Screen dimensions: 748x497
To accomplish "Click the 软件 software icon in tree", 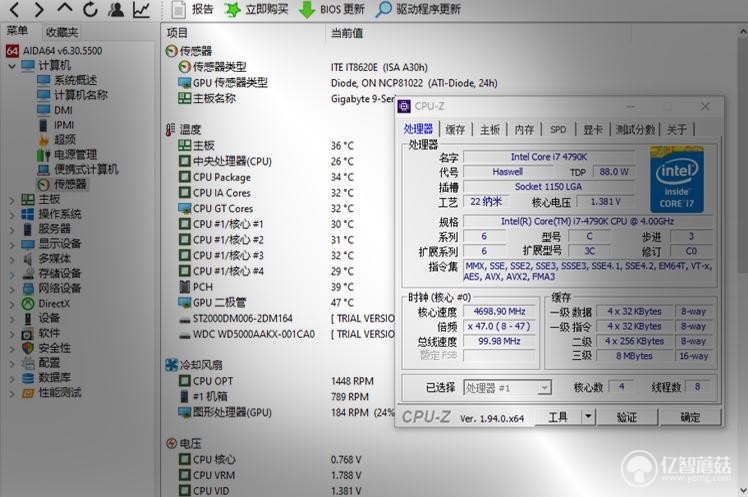I will [28, 333].
